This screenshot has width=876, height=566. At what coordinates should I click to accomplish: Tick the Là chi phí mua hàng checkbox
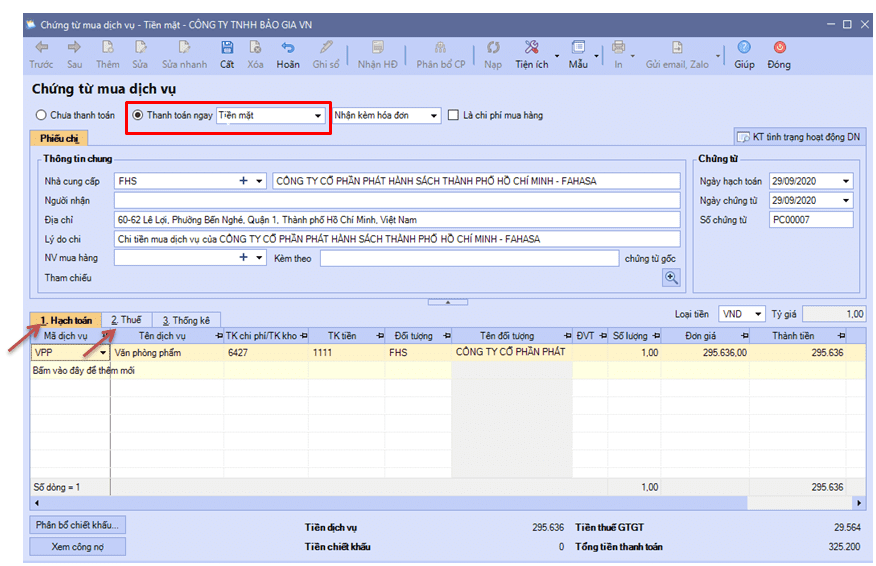point(454,116)
